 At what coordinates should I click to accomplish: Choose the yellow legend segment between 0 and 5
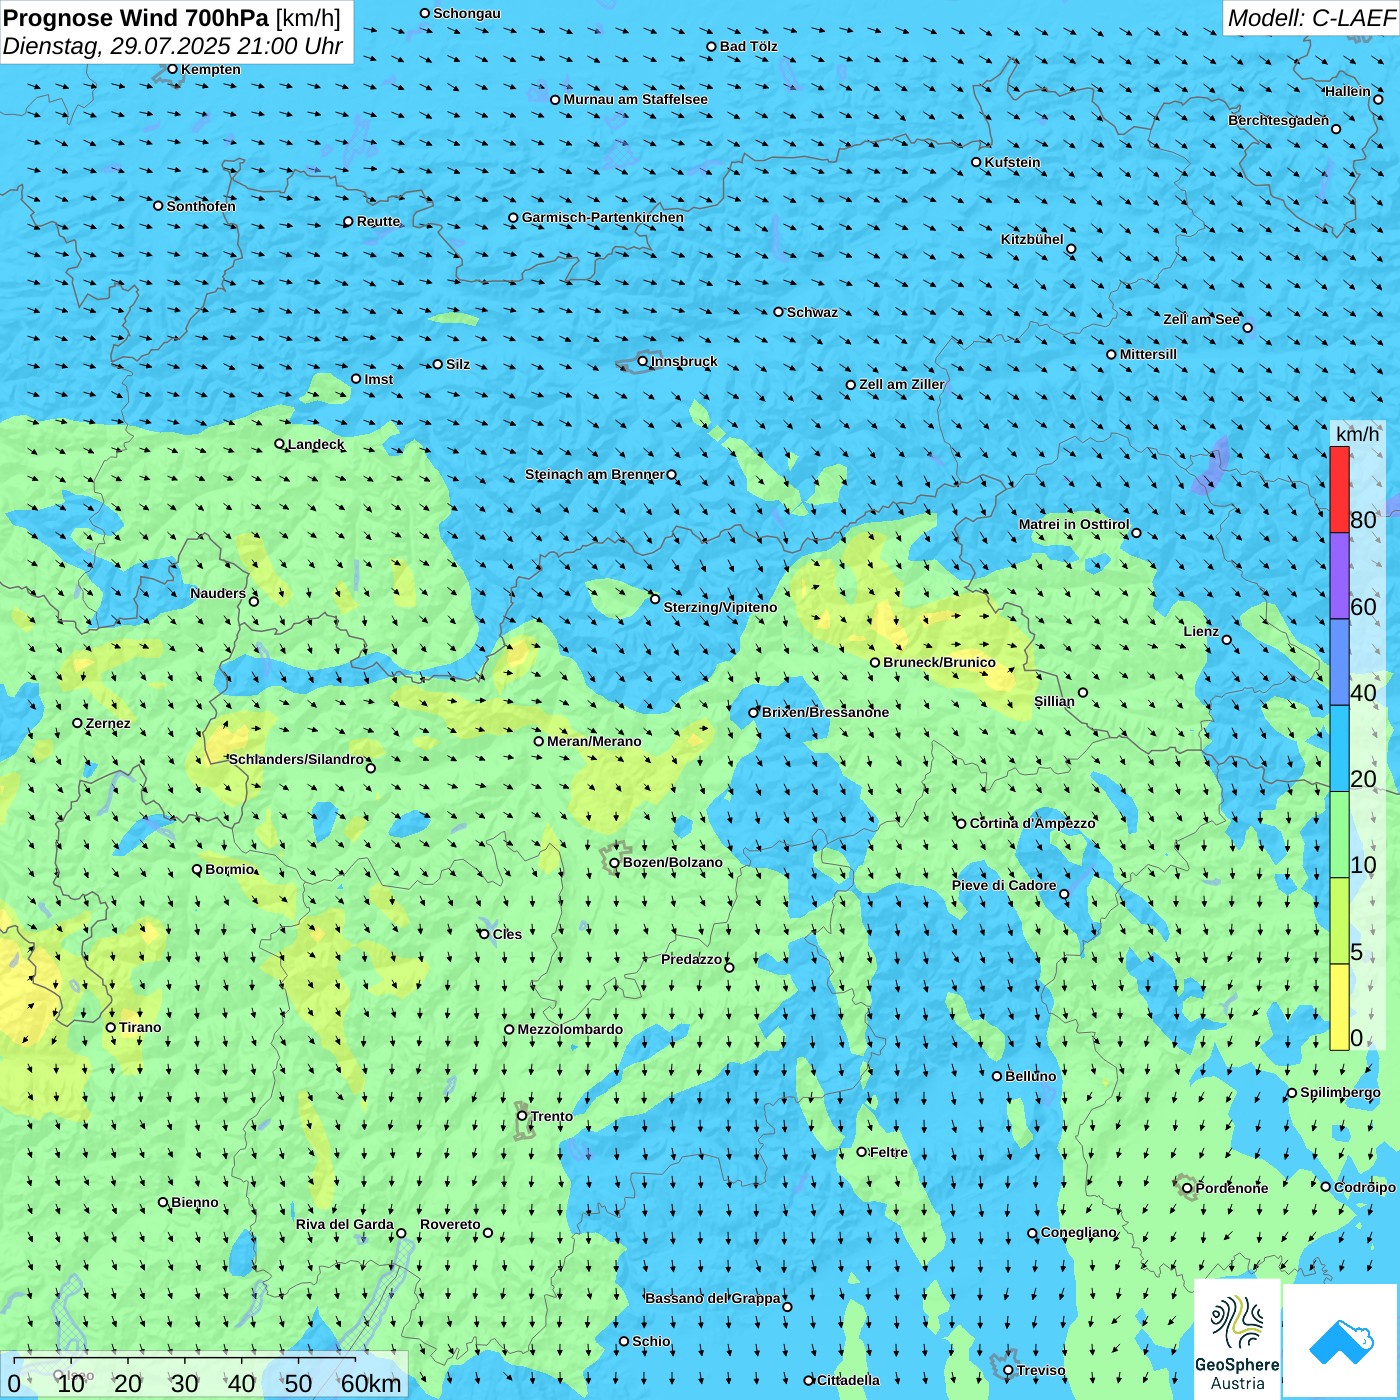click(1339, 1007)
